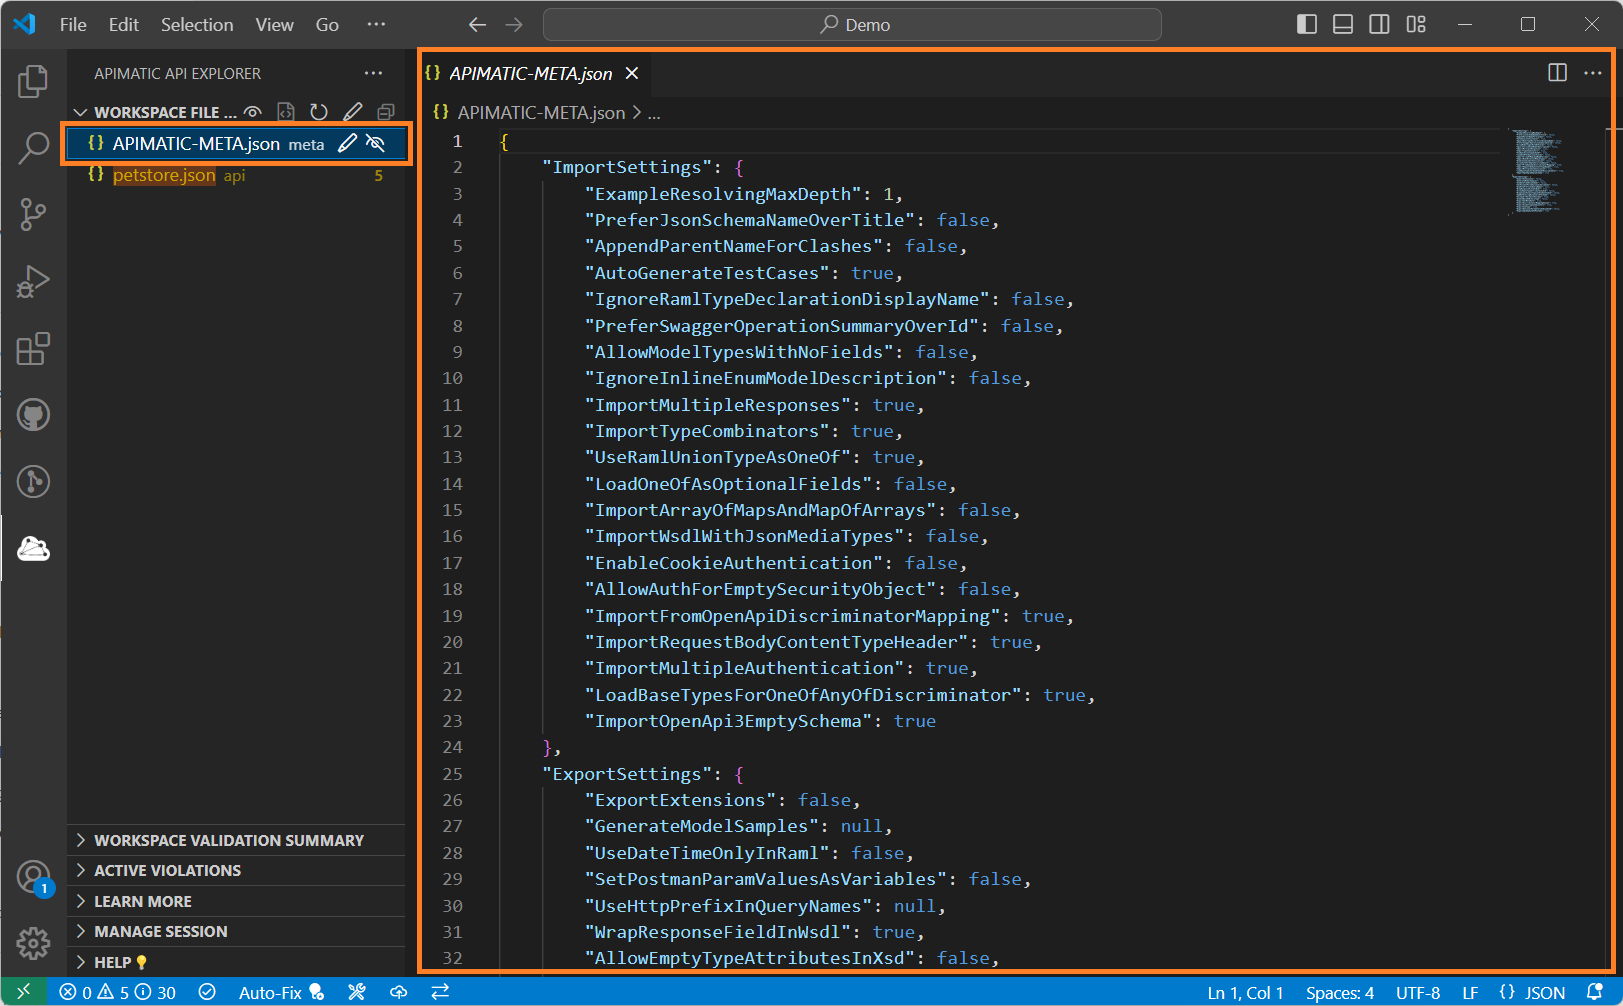Change indentation Spaces: 4 setting

[1340, 992]
